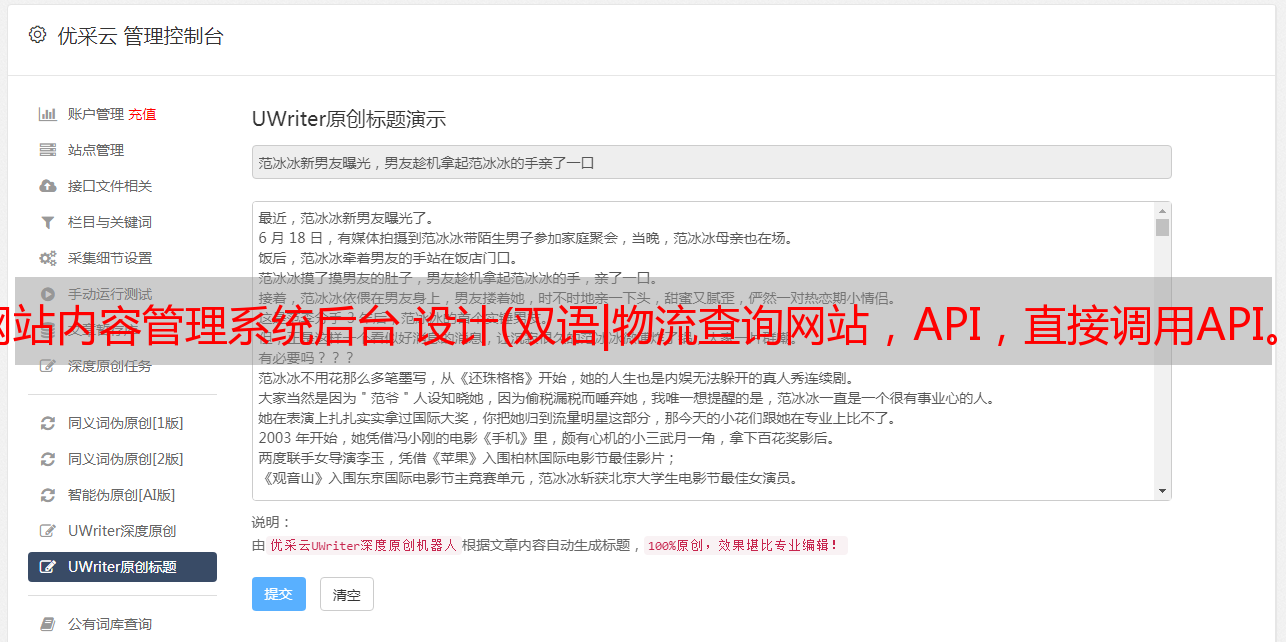Click the heading UWriter原创标题演示

coord(349,119)
